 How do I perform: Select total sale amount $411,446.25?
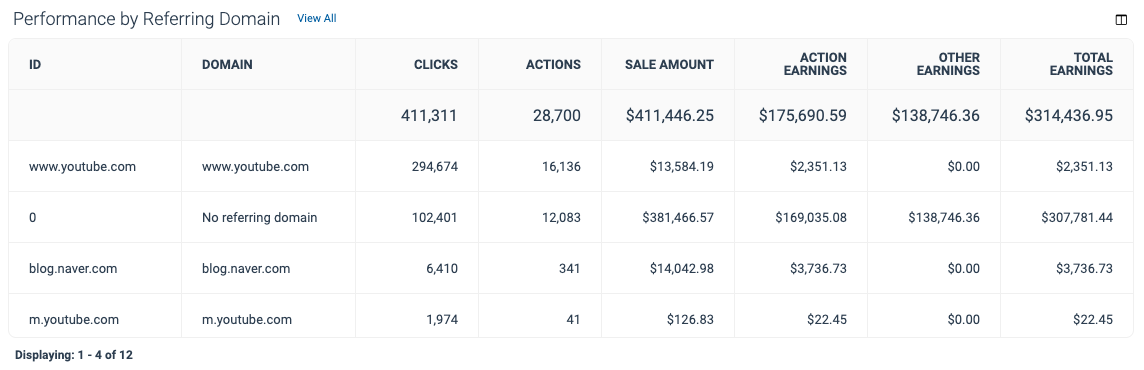click(x=669, y=115)
